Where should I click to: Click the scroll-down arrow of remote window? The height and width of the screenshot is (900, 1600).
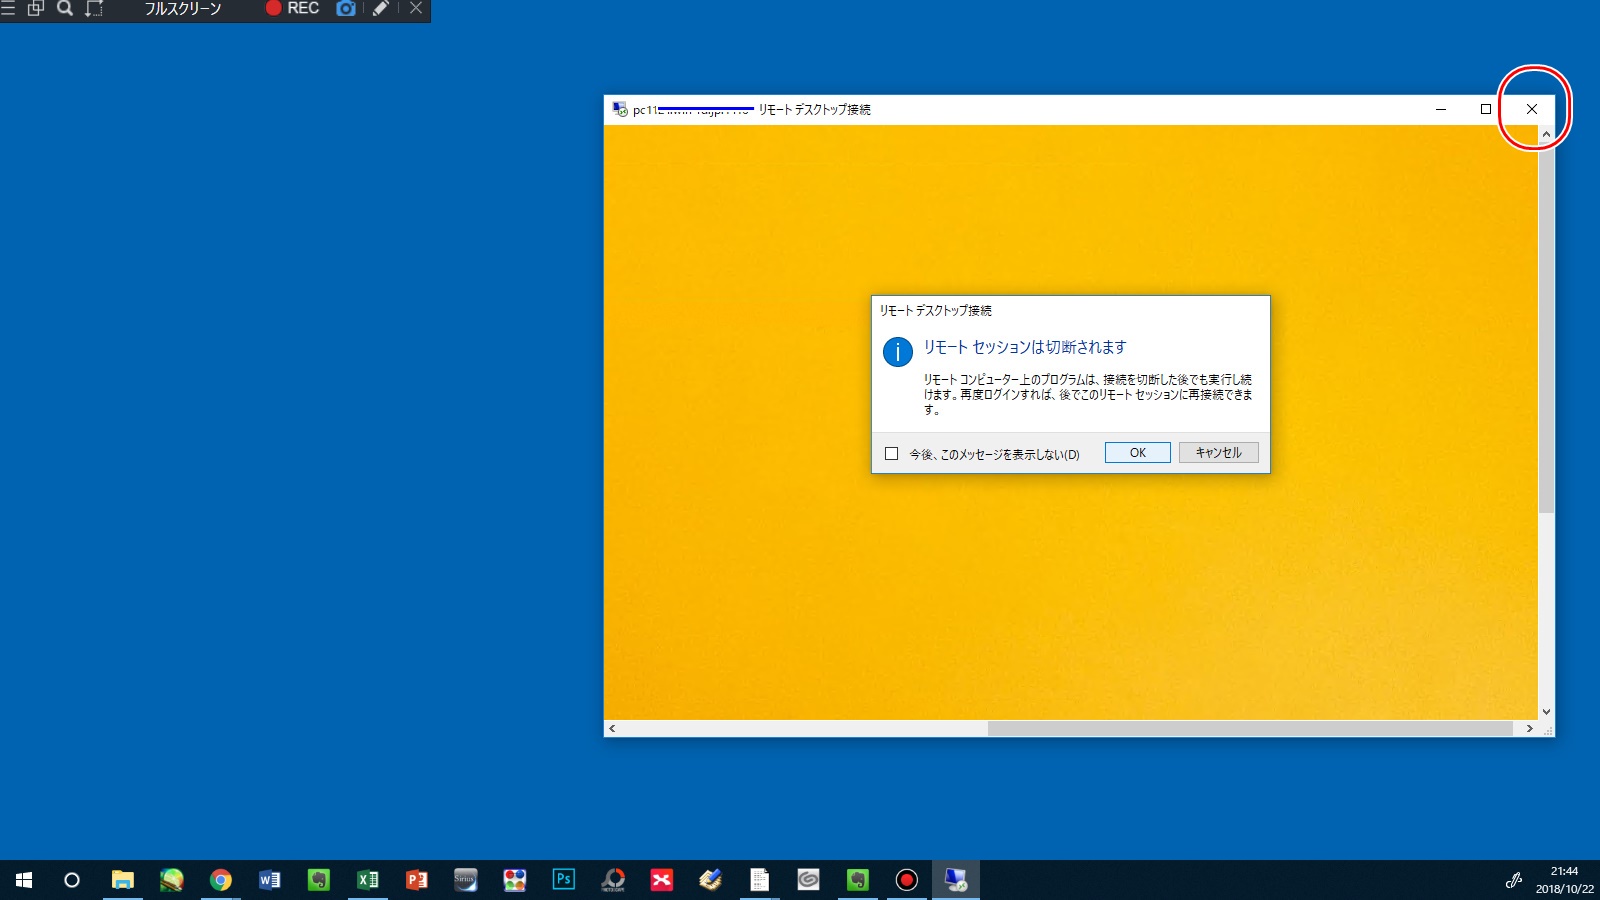click(1546, 712)
